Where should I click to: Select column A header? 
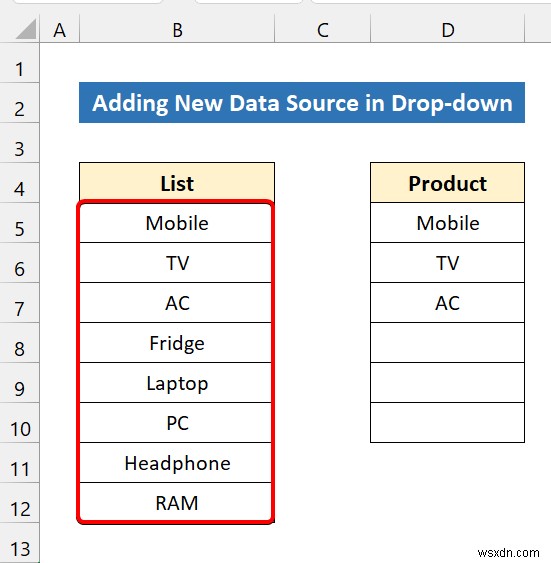(60, 30)
